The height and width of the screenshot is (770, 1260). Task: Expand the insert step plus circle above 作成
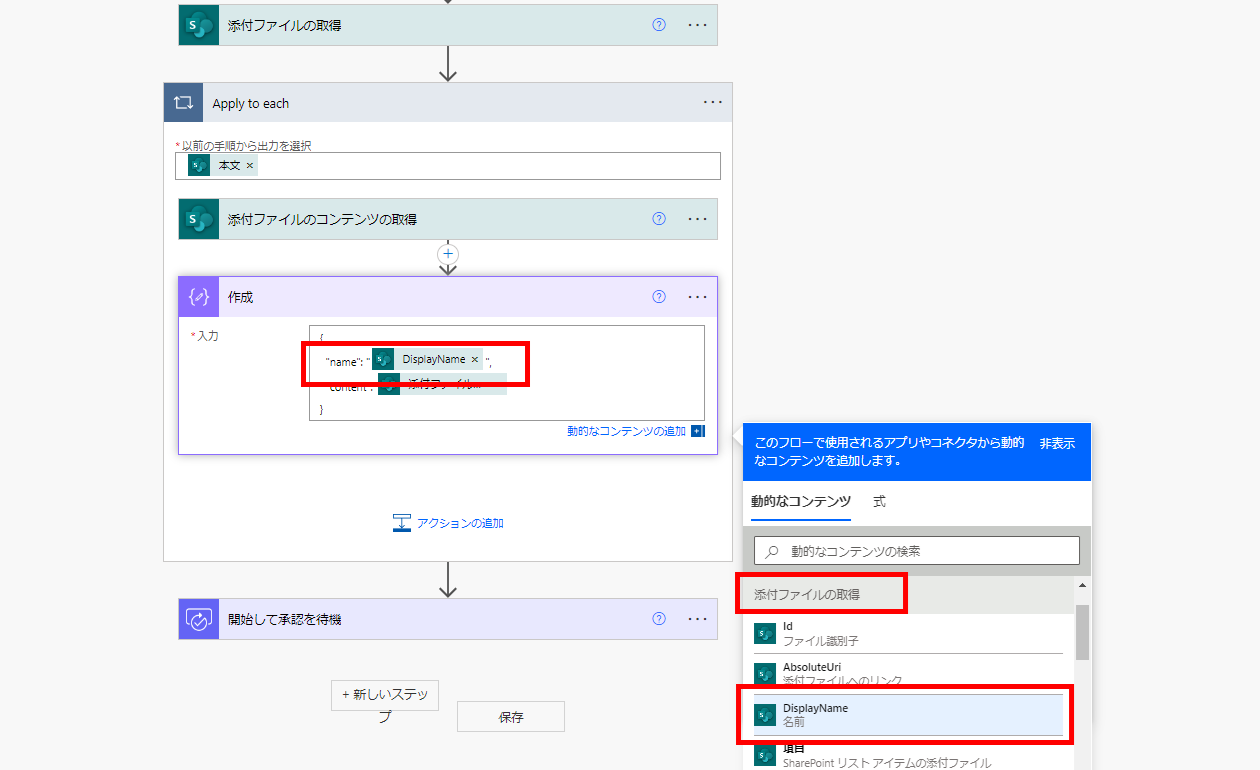coord(448,254)
